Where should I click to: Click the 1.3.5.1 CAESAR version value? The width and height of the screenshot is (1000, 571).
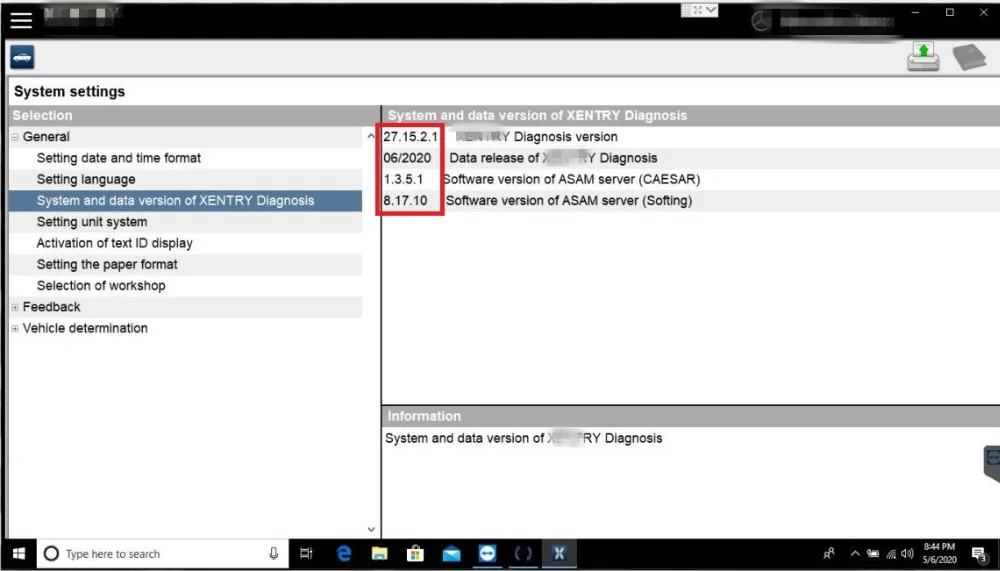pos(403,179)
